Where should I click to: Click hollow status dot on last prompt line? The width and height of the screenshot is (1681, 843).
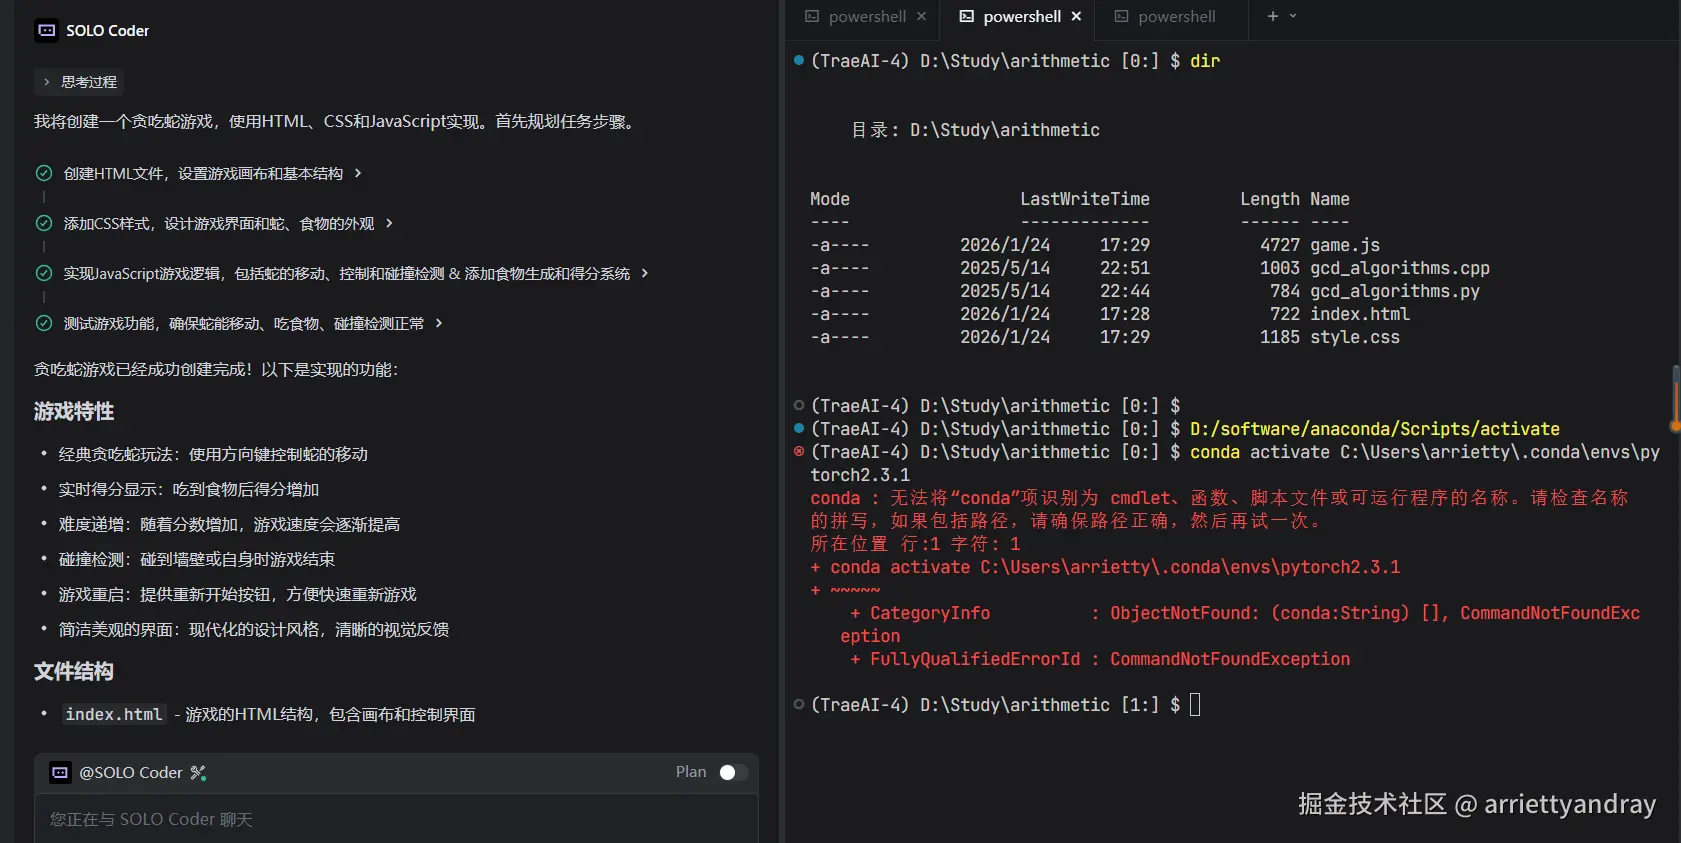[x=799, y=704]
